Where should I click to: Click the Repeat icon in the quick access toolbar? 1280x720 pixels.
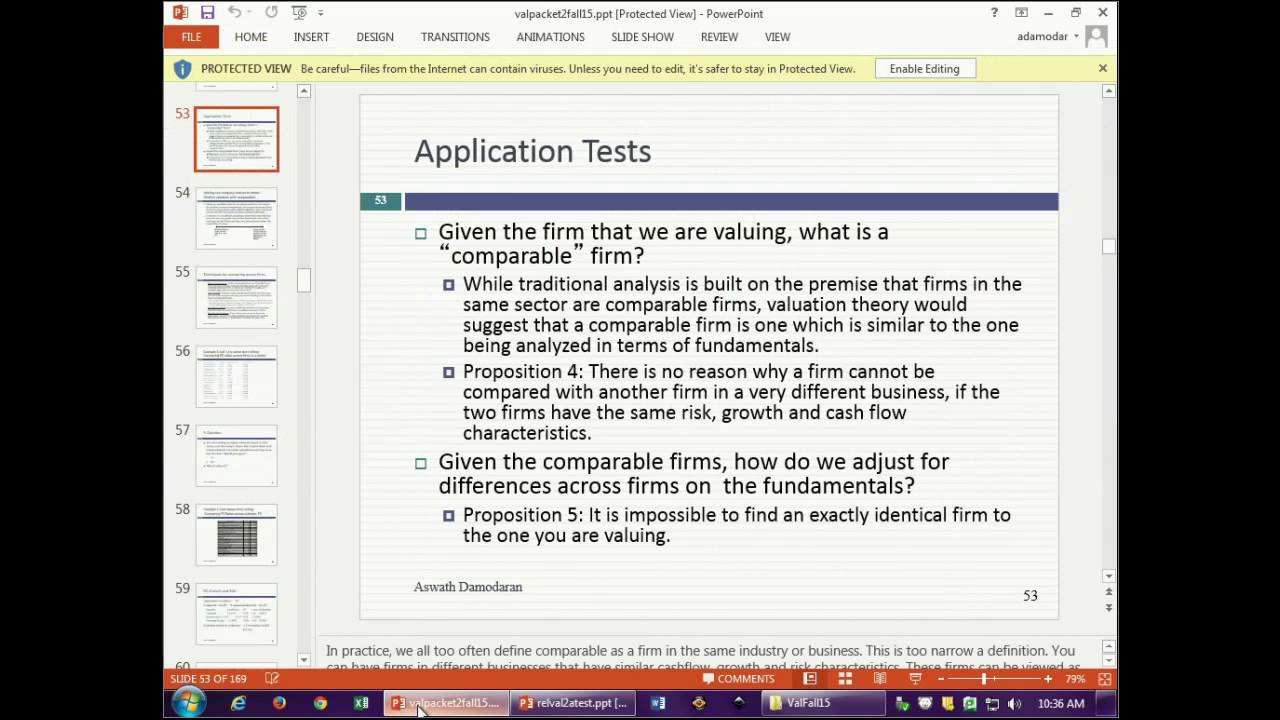click(x=271, y=13)
